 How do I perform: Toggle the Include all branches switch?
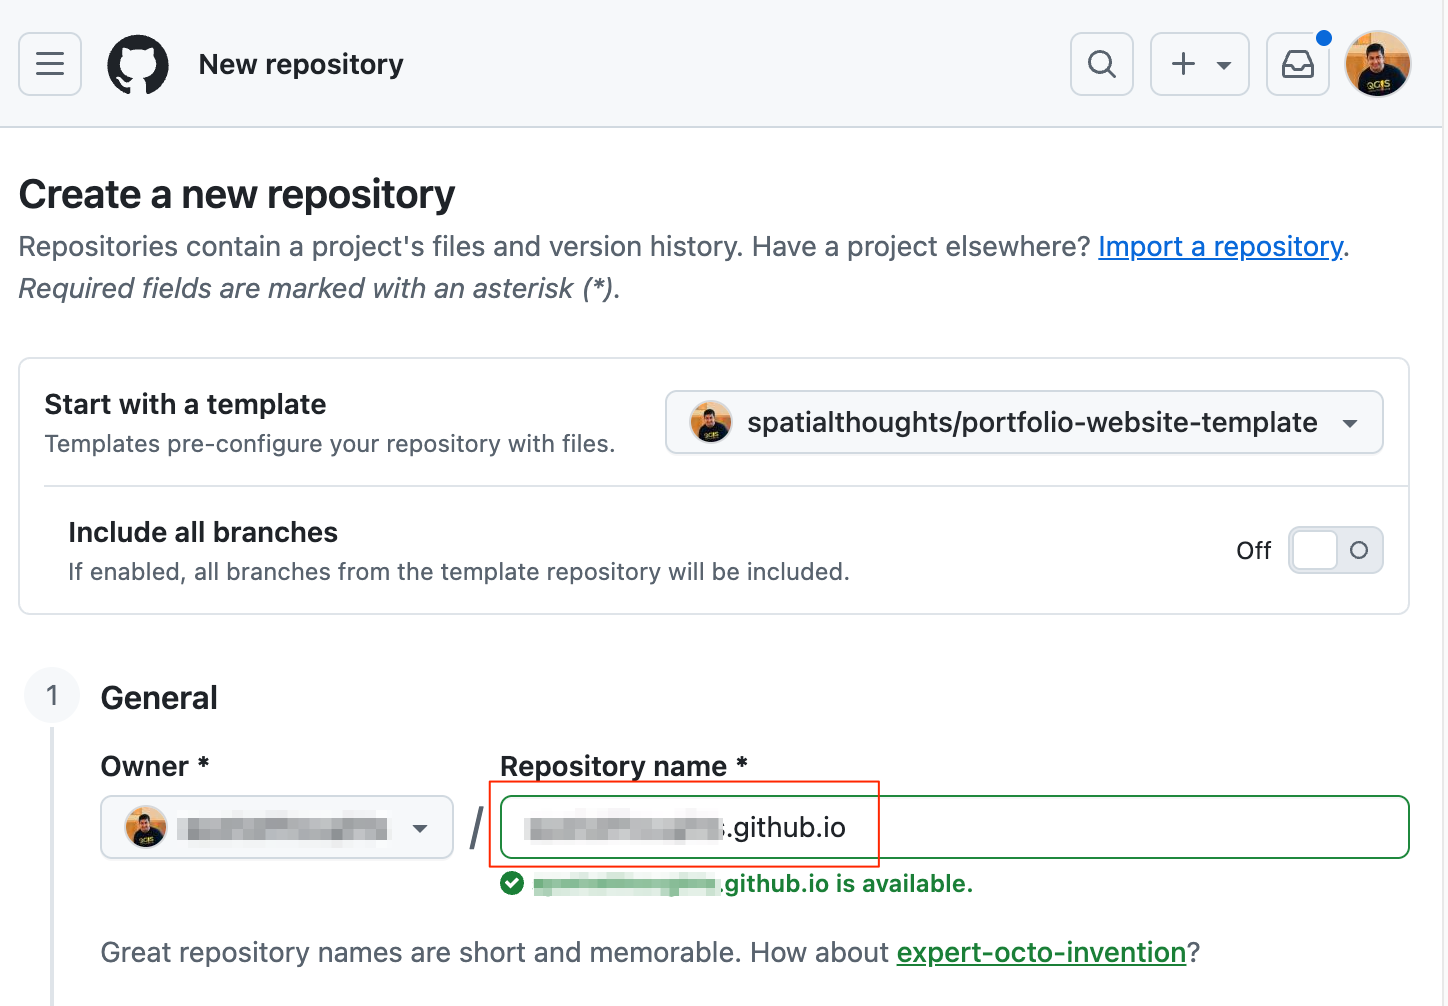point(1335,550)
